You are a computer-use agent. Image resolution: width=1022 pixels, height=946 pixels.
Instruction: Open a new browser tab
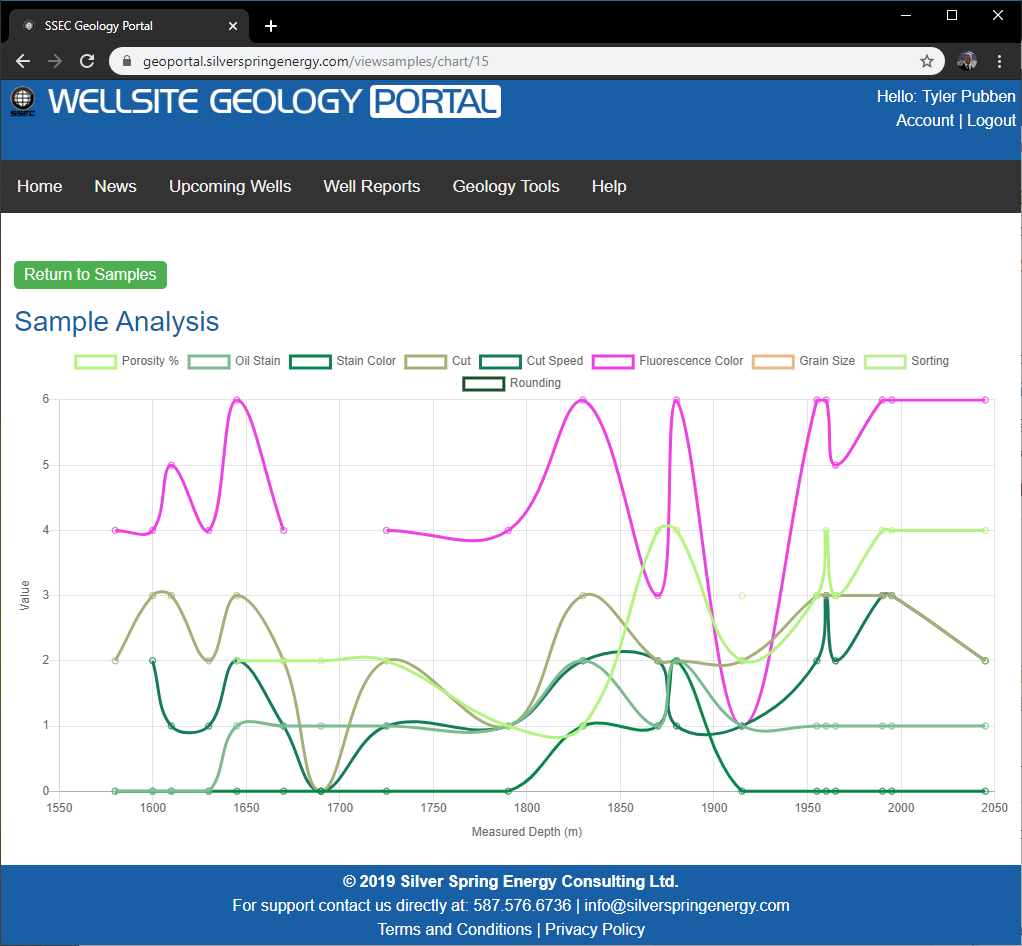click(271, 26)
